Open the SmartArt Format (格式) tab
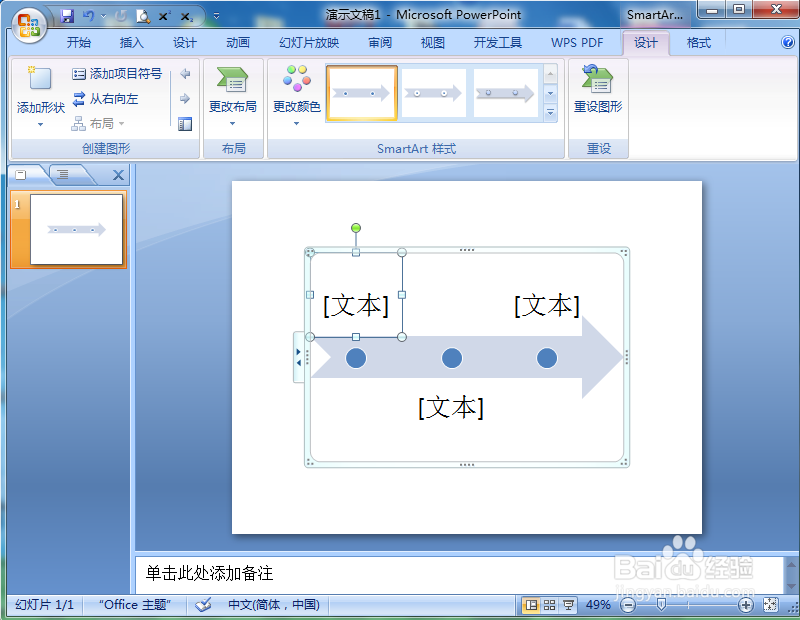The image size is (800, 620). click(x=698, y=43)
